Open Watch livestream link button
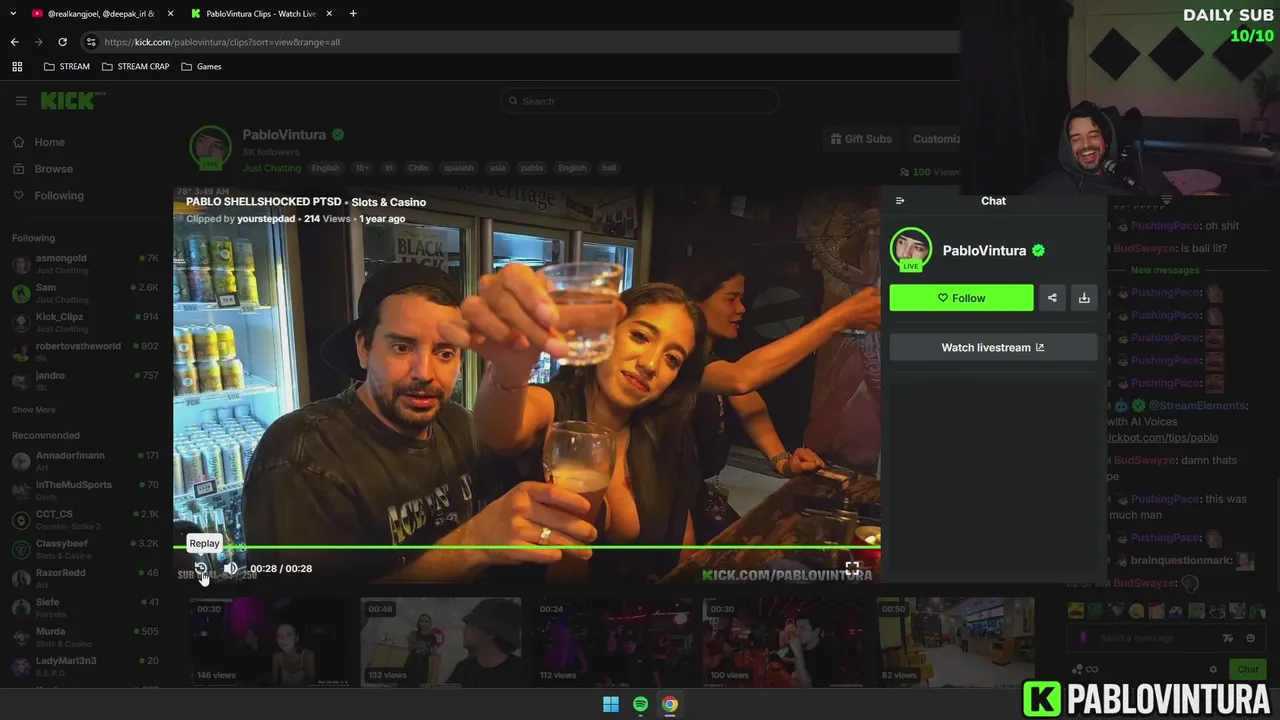 [993, 347]
